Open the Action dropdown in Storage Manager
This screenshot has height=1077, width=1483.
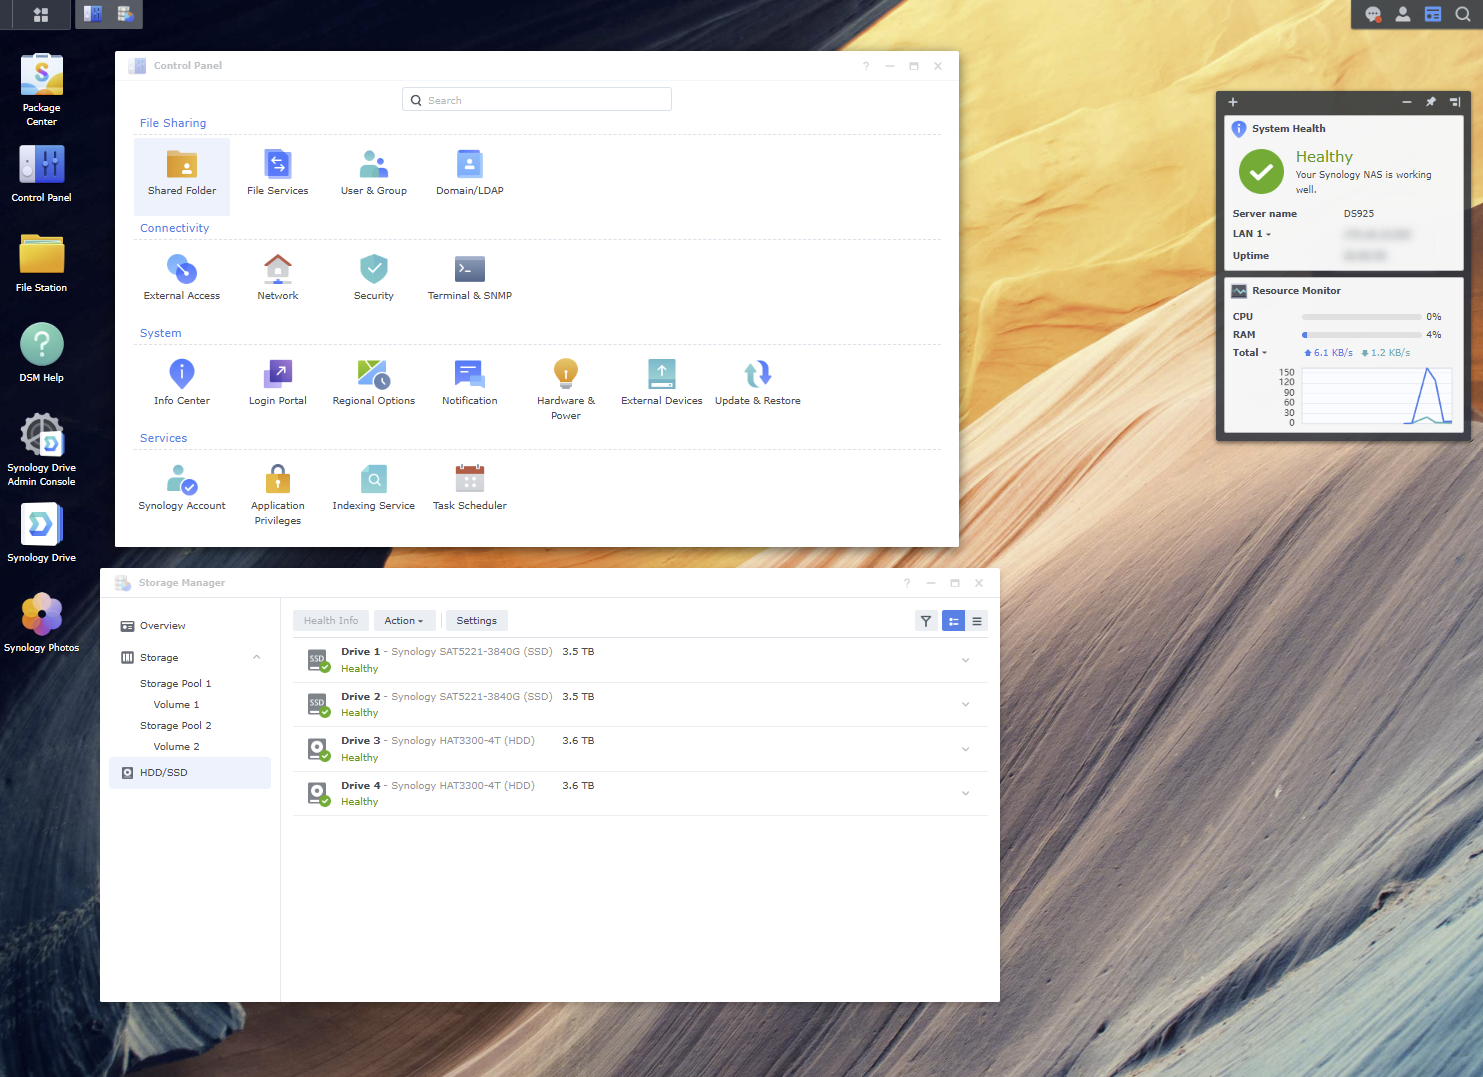click(404, 620)
